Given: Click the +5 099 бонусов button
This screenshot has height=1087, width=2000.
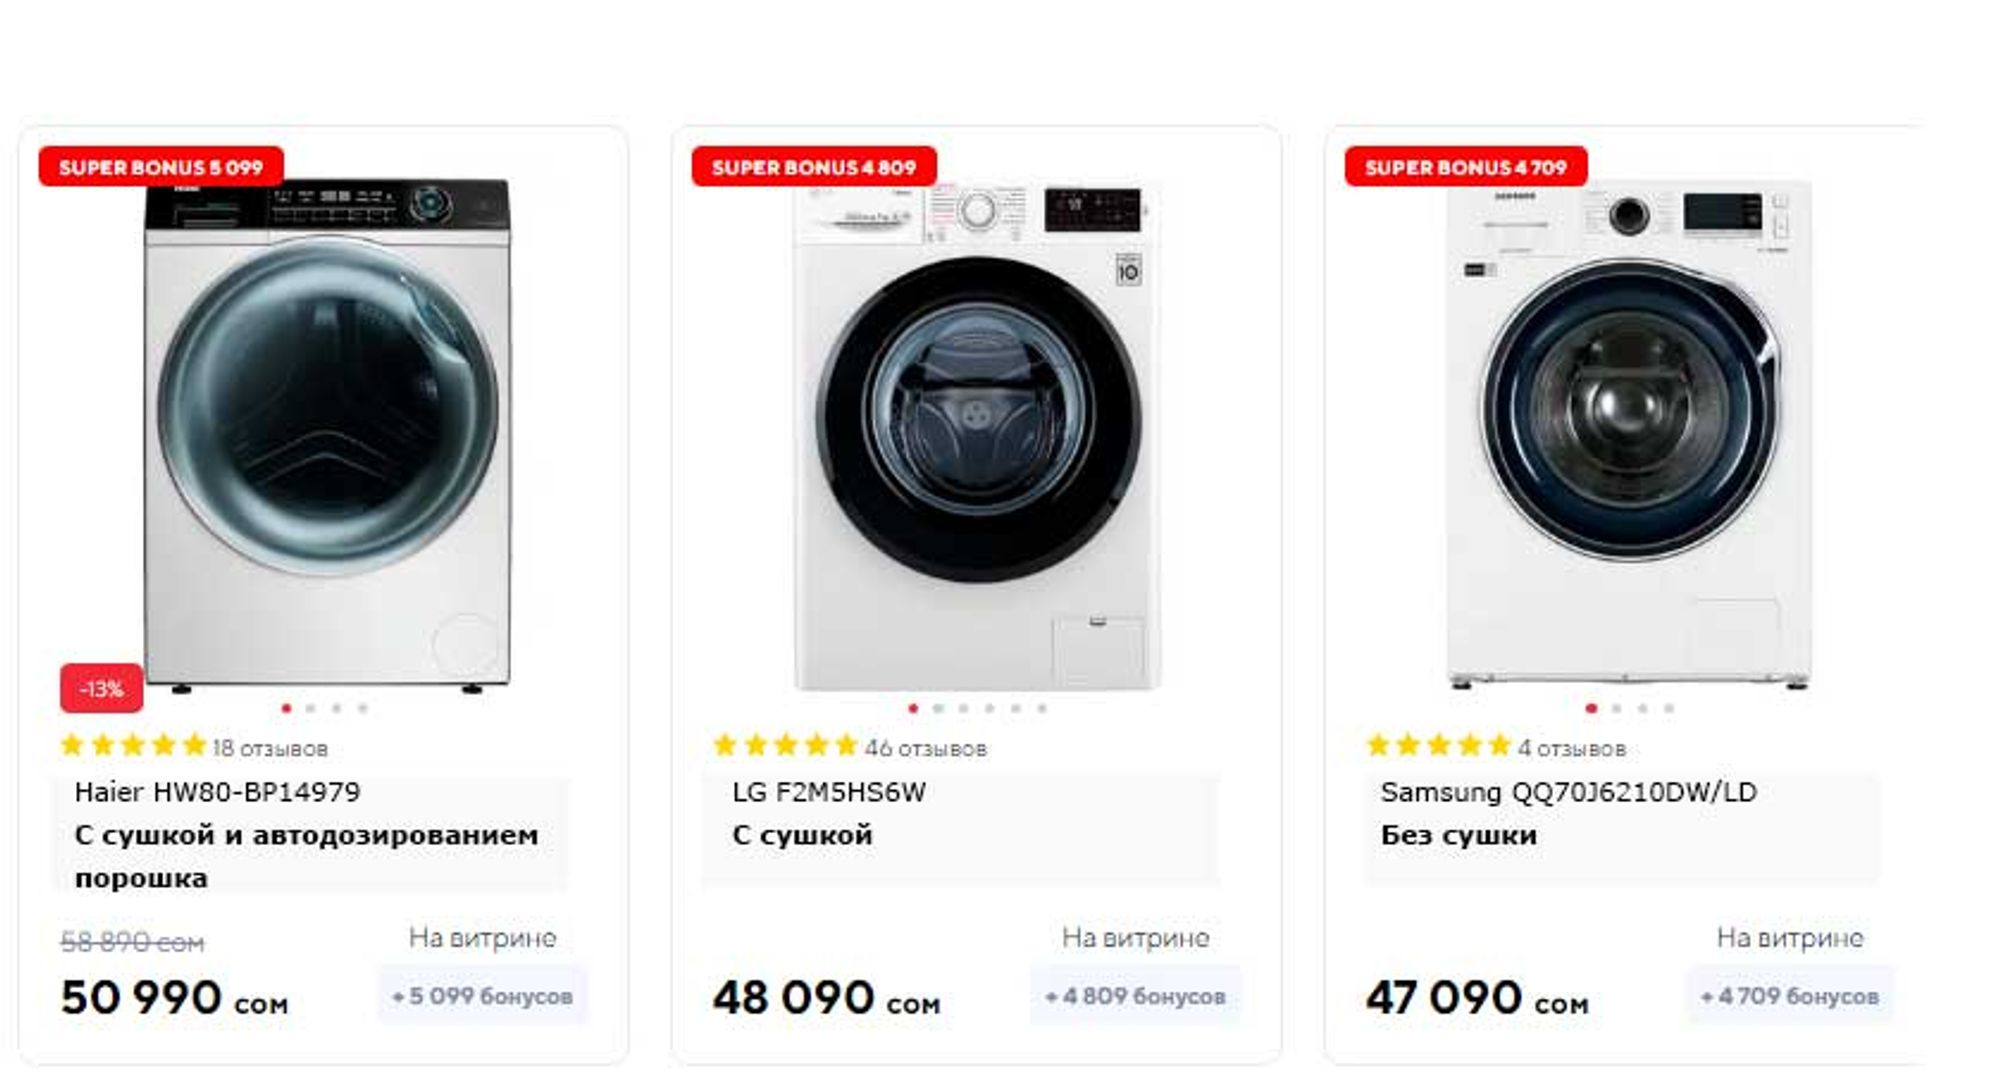Looking at the screenshot, I should (x=482, y=996).
